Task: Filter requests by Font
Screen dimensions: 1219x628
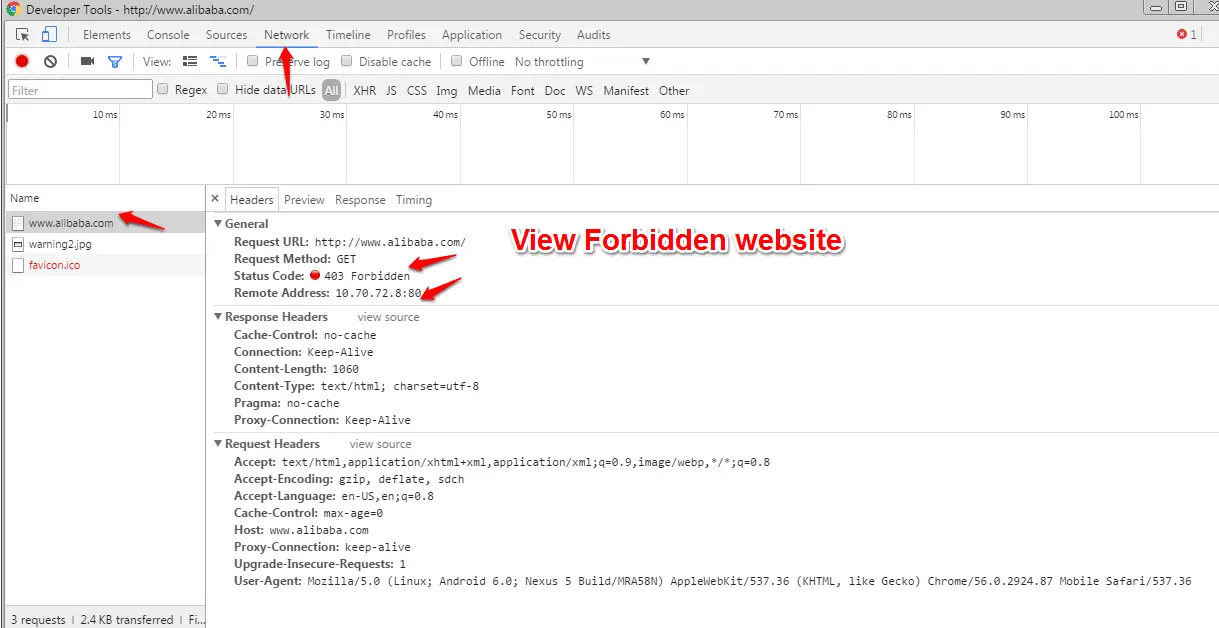Action: 523,90
